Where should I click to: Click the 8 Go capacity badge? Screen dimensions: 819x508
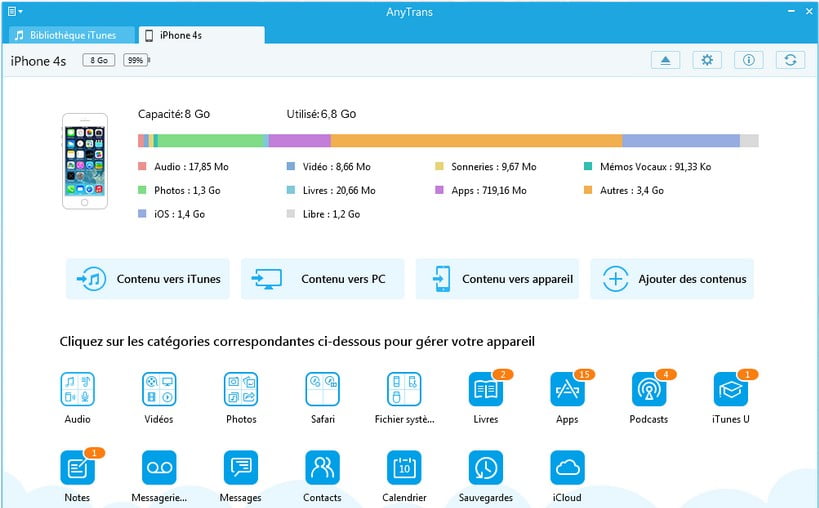coord(99,60)
